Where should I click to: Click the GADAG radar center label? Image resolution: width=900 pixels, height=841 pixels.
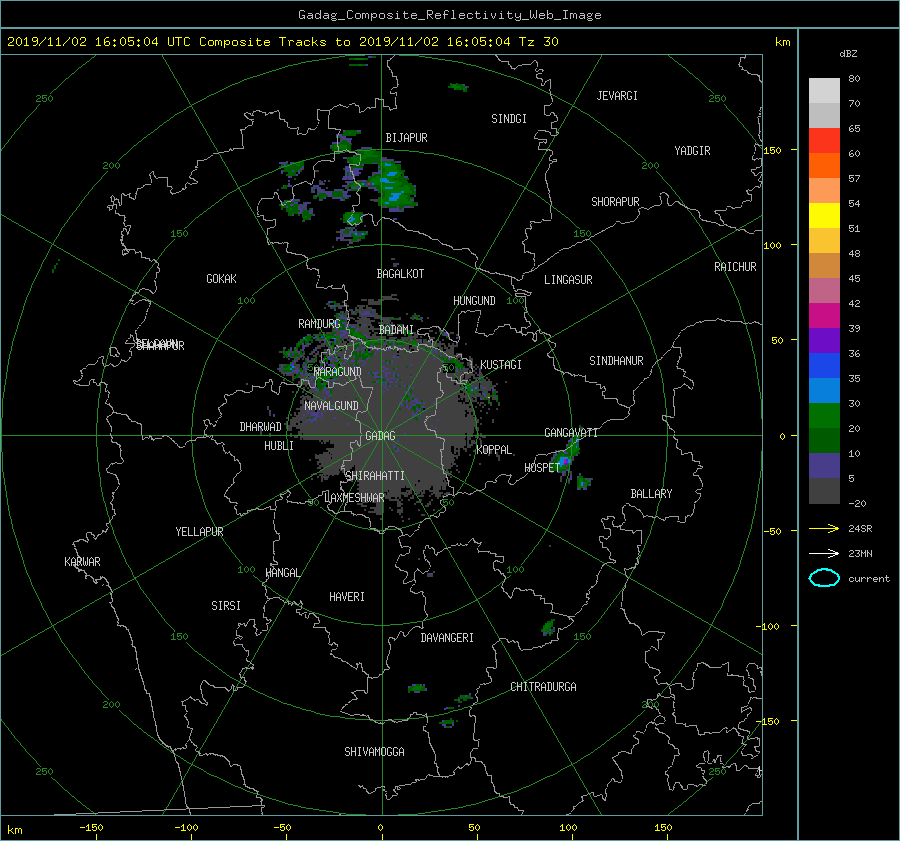point(380,436)
